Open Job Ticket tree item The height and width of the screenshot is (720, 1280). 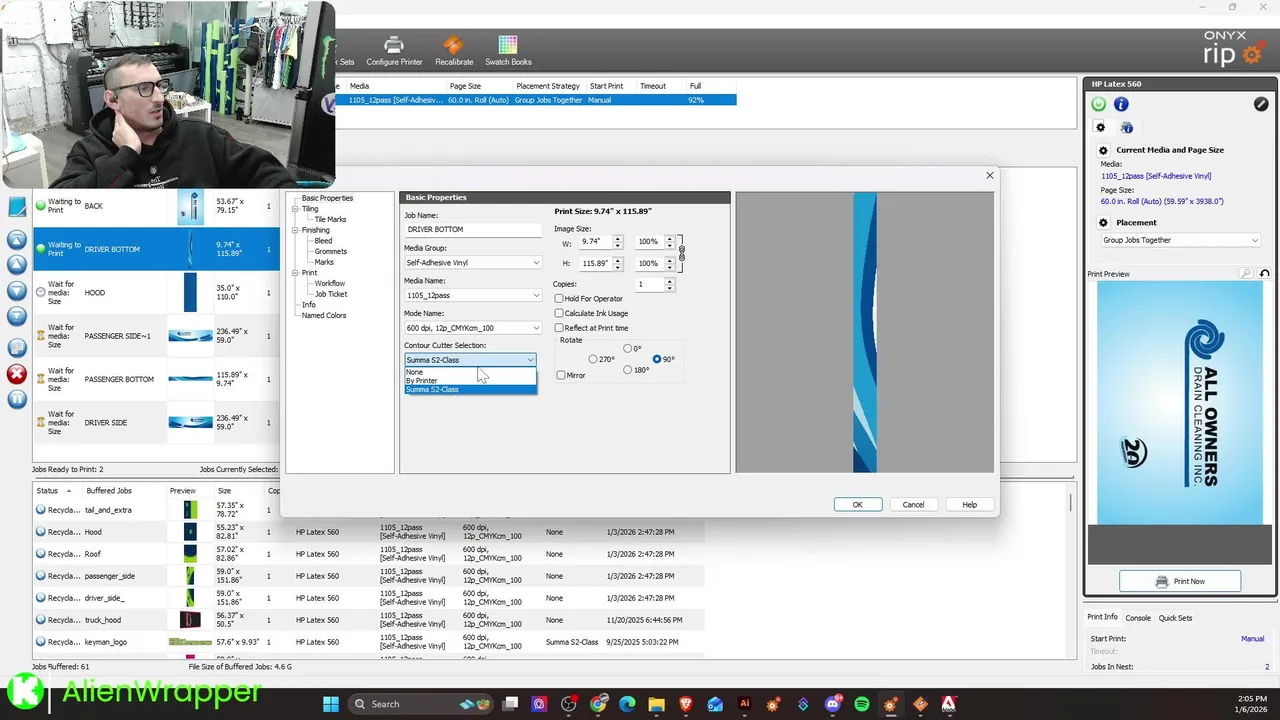pos(331,294)
